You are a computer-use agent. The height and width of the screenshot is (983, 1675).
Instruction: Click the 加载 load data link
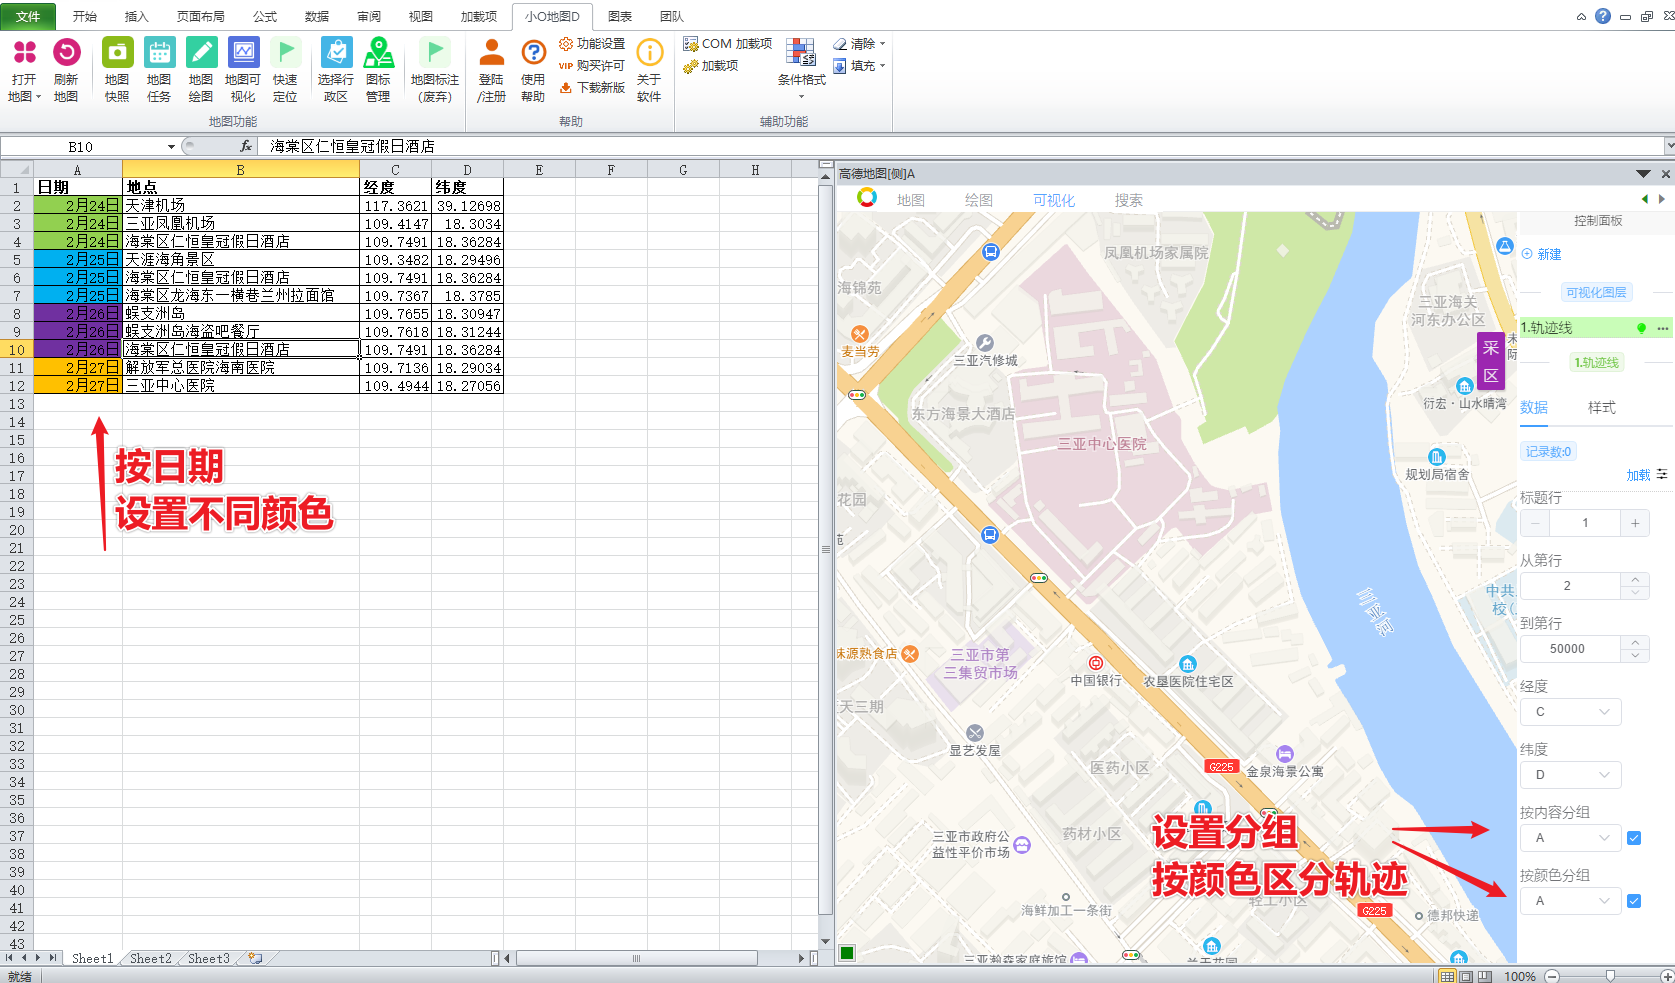point(1638,475)
